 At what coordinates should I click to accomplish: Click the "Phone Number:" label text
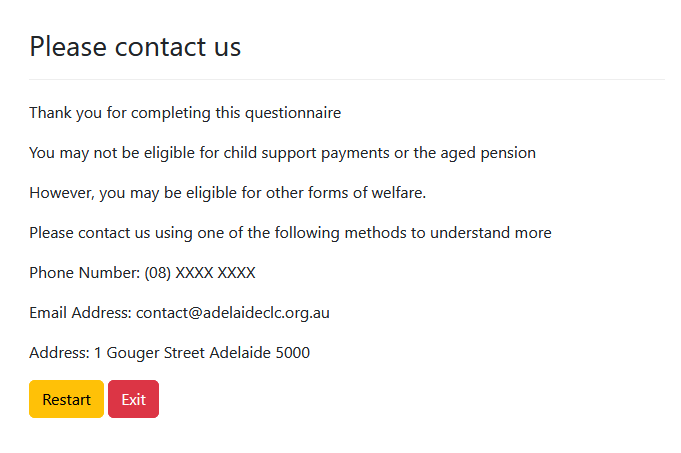84,273
